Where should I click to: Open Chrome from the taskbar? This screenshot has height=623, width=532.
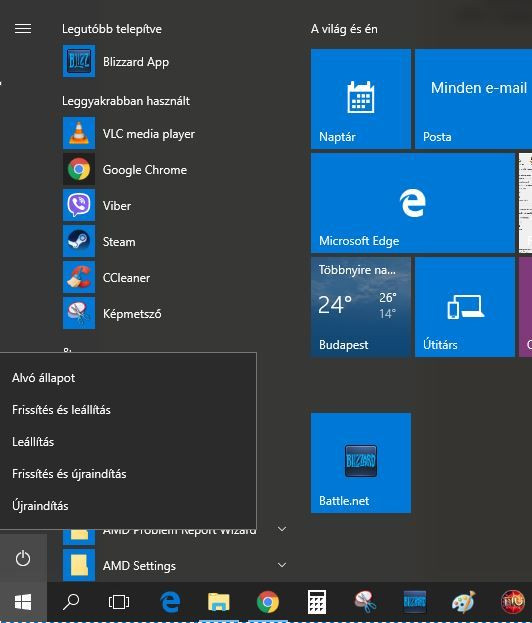click(268, 602)
